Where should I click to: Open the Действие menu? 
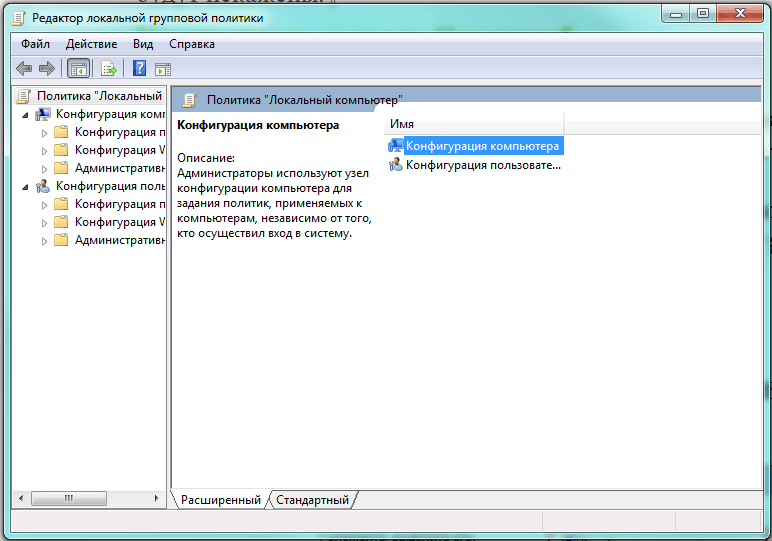point(92,44)
